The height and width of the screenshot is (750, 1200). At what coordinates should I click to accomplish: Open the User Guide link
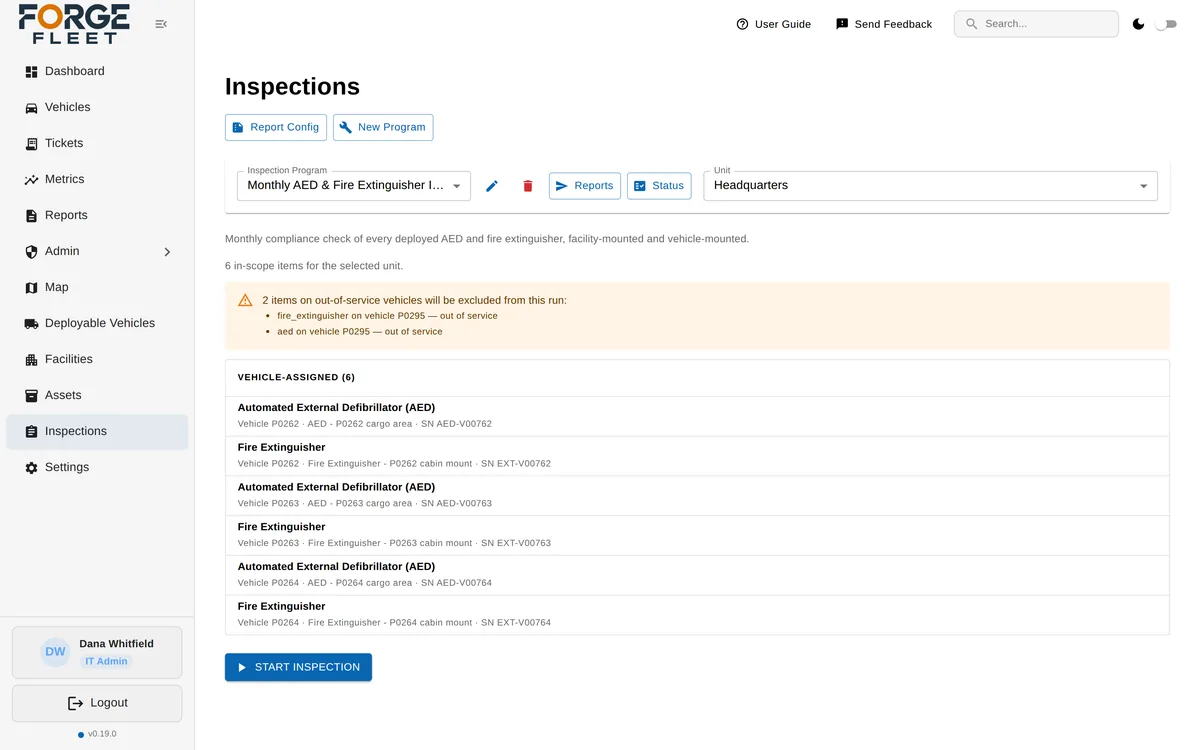click(x=773, y=24)
